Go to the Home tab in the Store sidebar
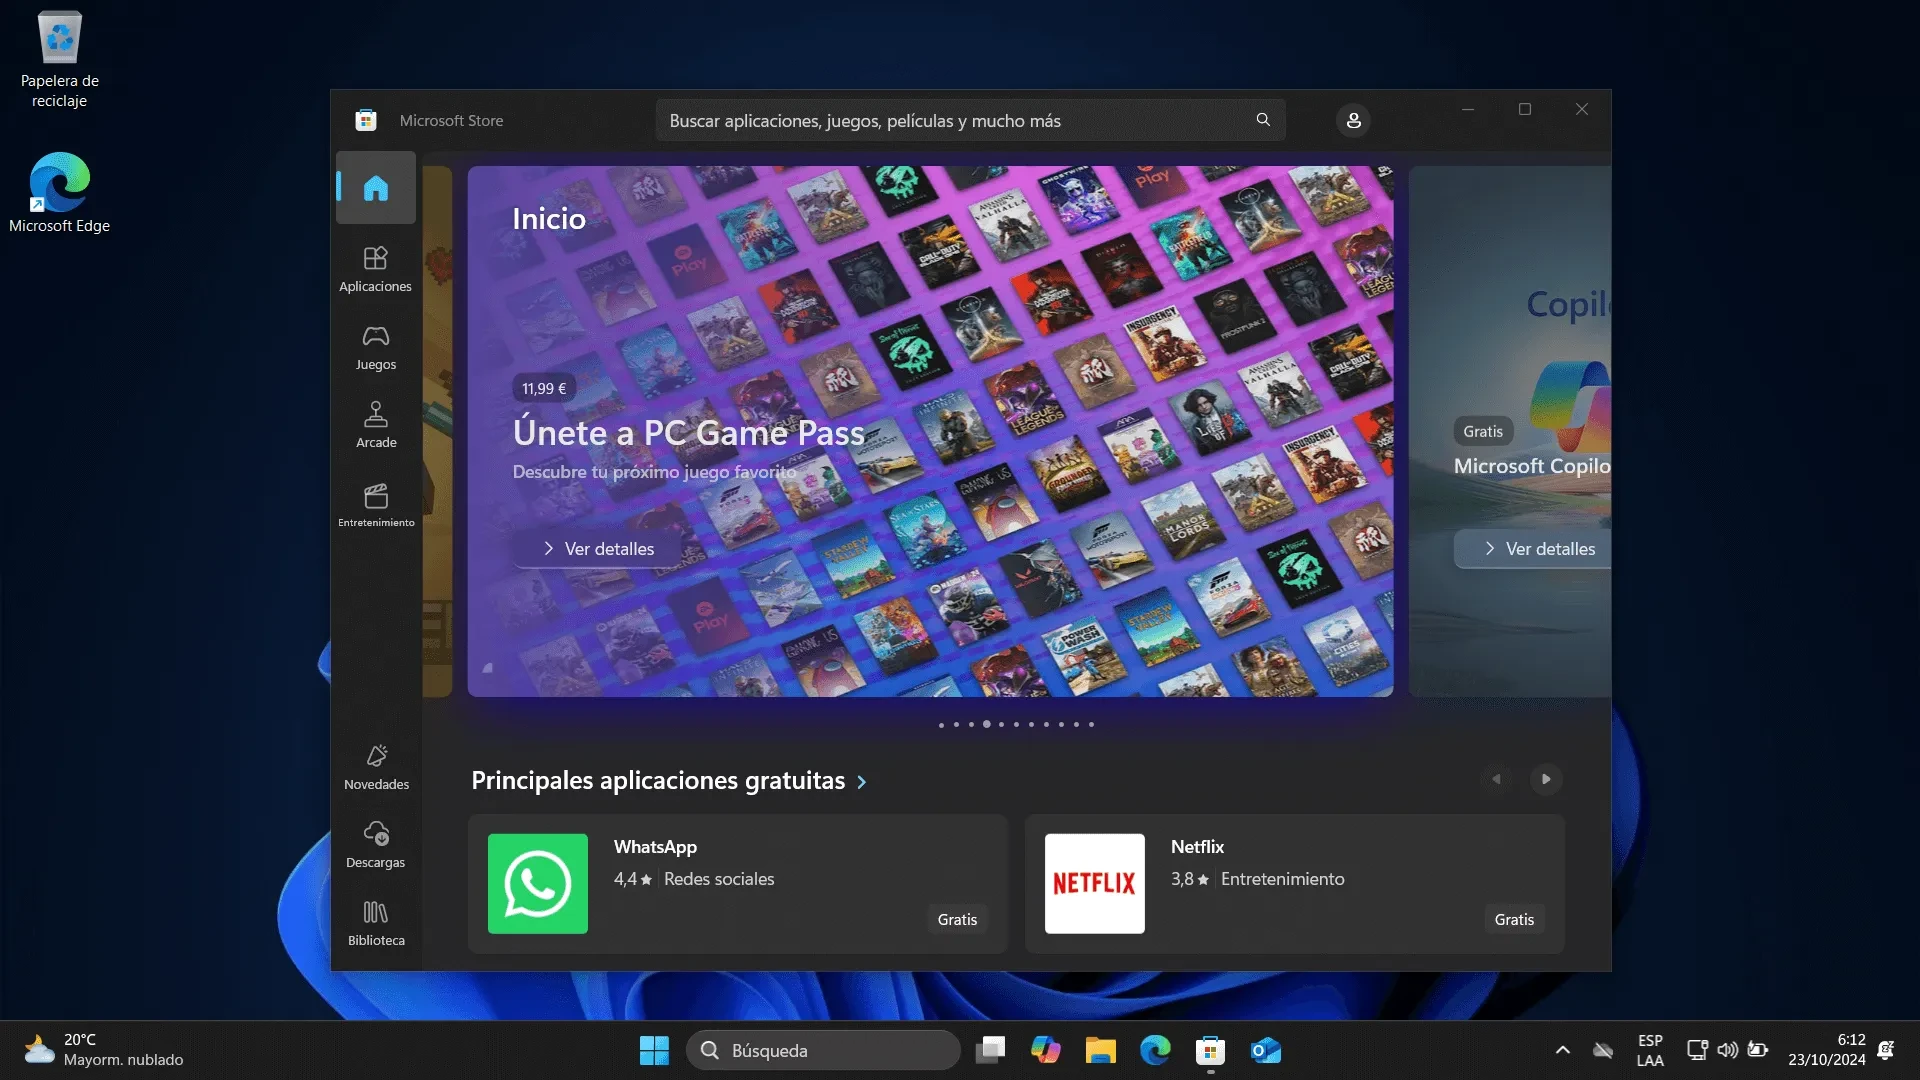Viewport: 1920px width, 1080px height. (x=376, y=188)
